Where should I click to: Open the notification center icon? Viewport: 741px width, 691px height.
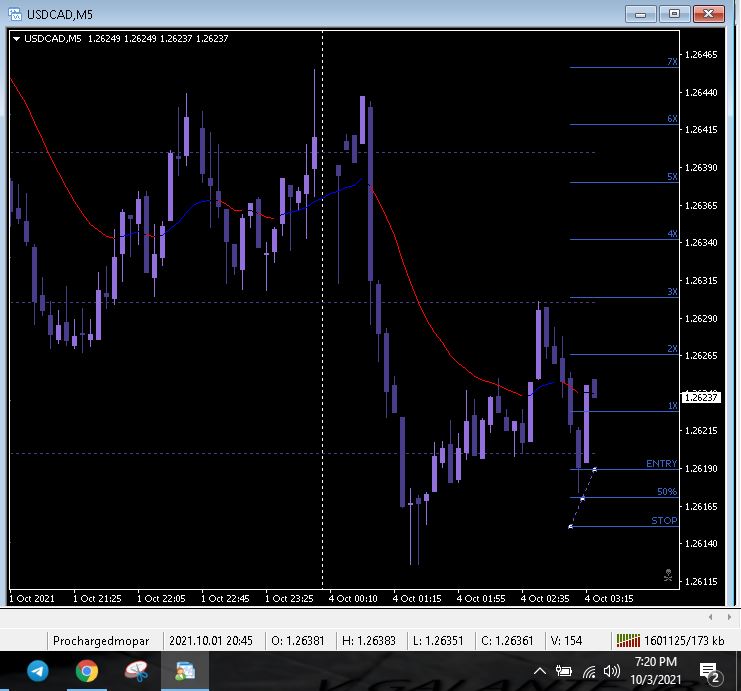[709, 673]
